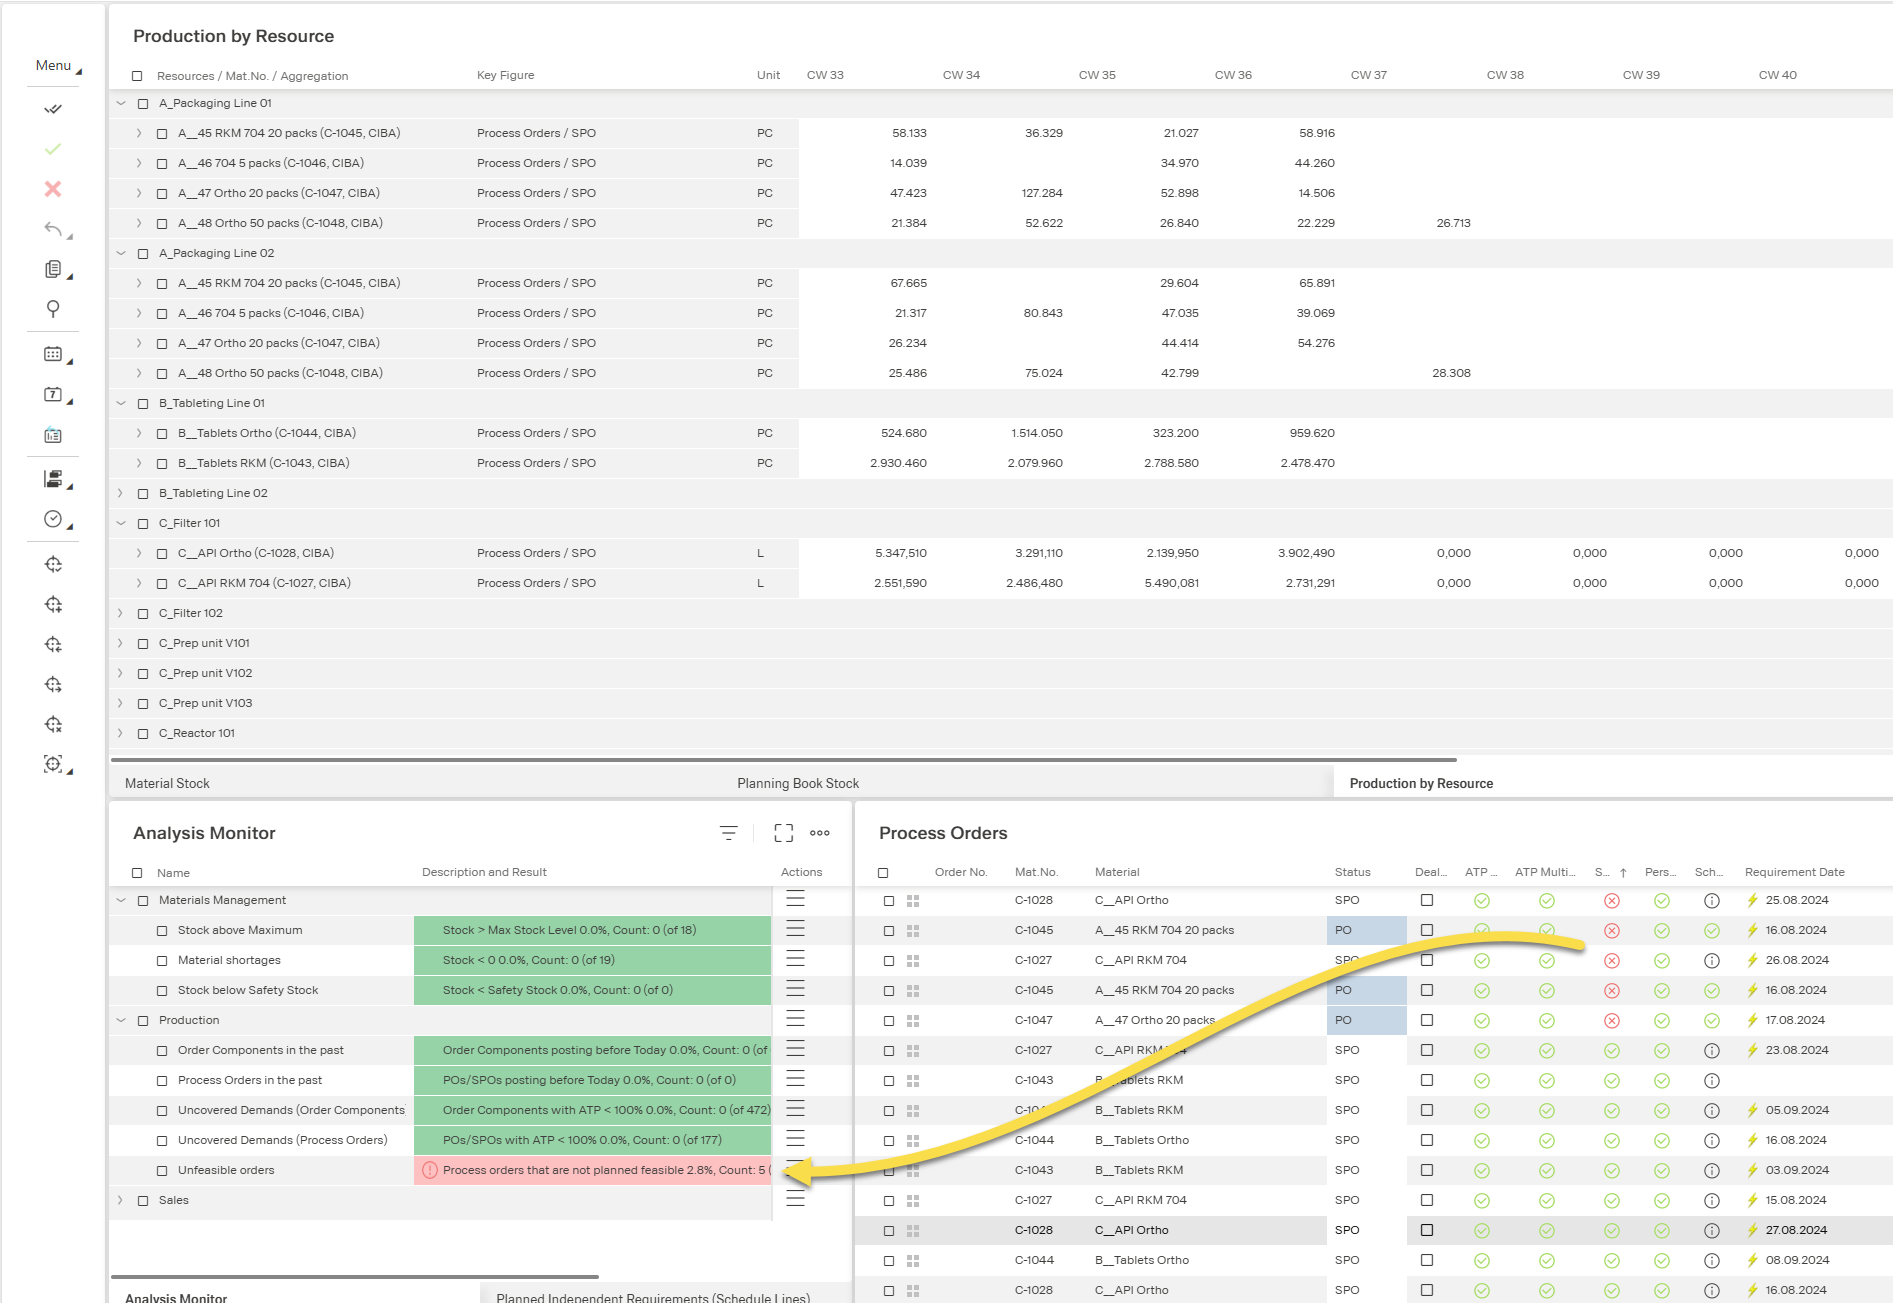Click the crosshair with checkmark icon
This screenshot has height=1303, width=1893.
pyautogui.click(x=53, y=564)
